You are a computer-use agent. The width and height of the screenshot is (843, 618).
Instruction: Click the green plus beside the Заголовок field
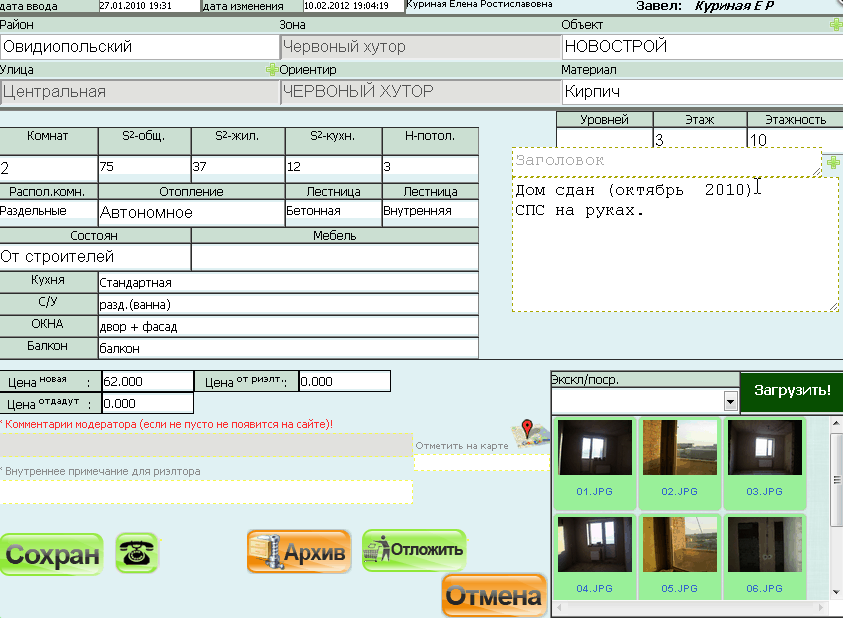point(832,162)
